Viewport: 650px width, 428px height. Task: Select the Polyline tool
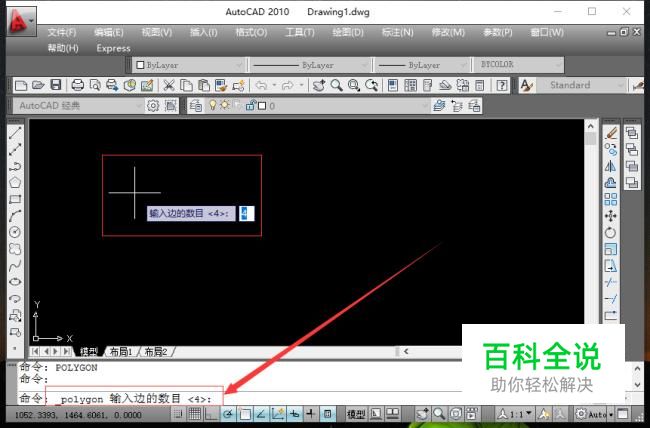pos(15,166)
